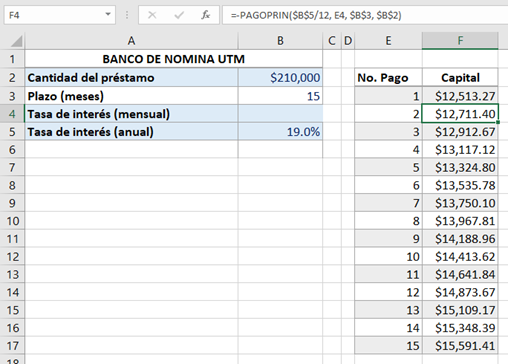Expand the Name Box dropdown arrow

point(108,15)
